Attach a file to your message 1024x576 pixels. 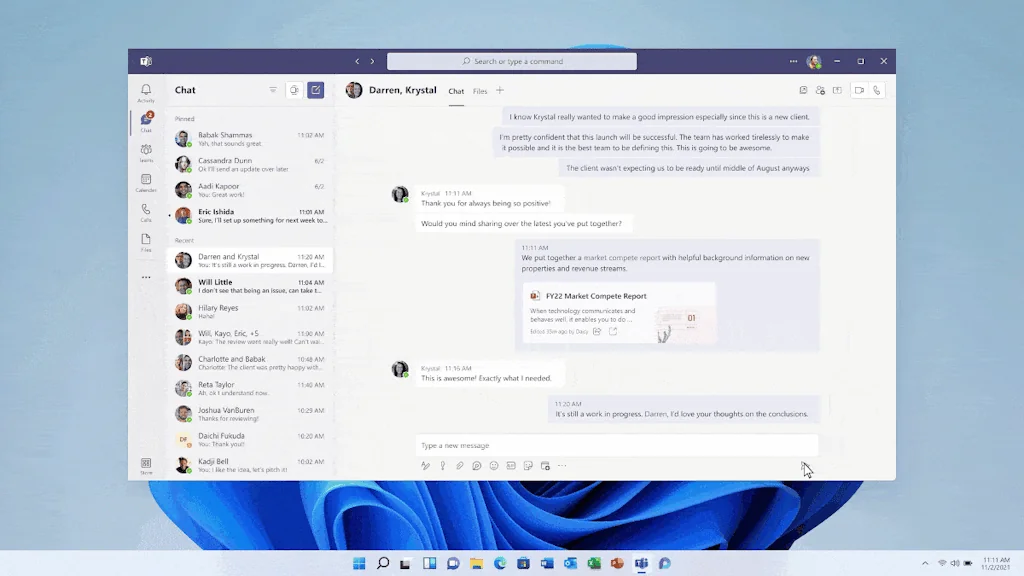[x=460, y=465]
